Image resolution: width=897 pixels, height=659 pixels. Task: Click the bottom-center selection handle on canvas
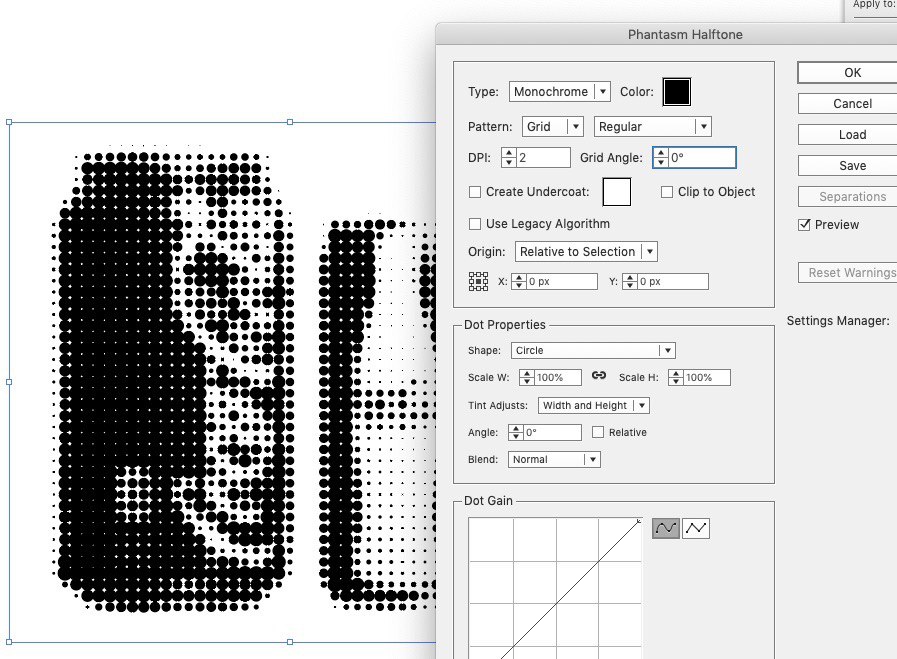[x=290, y=642]
